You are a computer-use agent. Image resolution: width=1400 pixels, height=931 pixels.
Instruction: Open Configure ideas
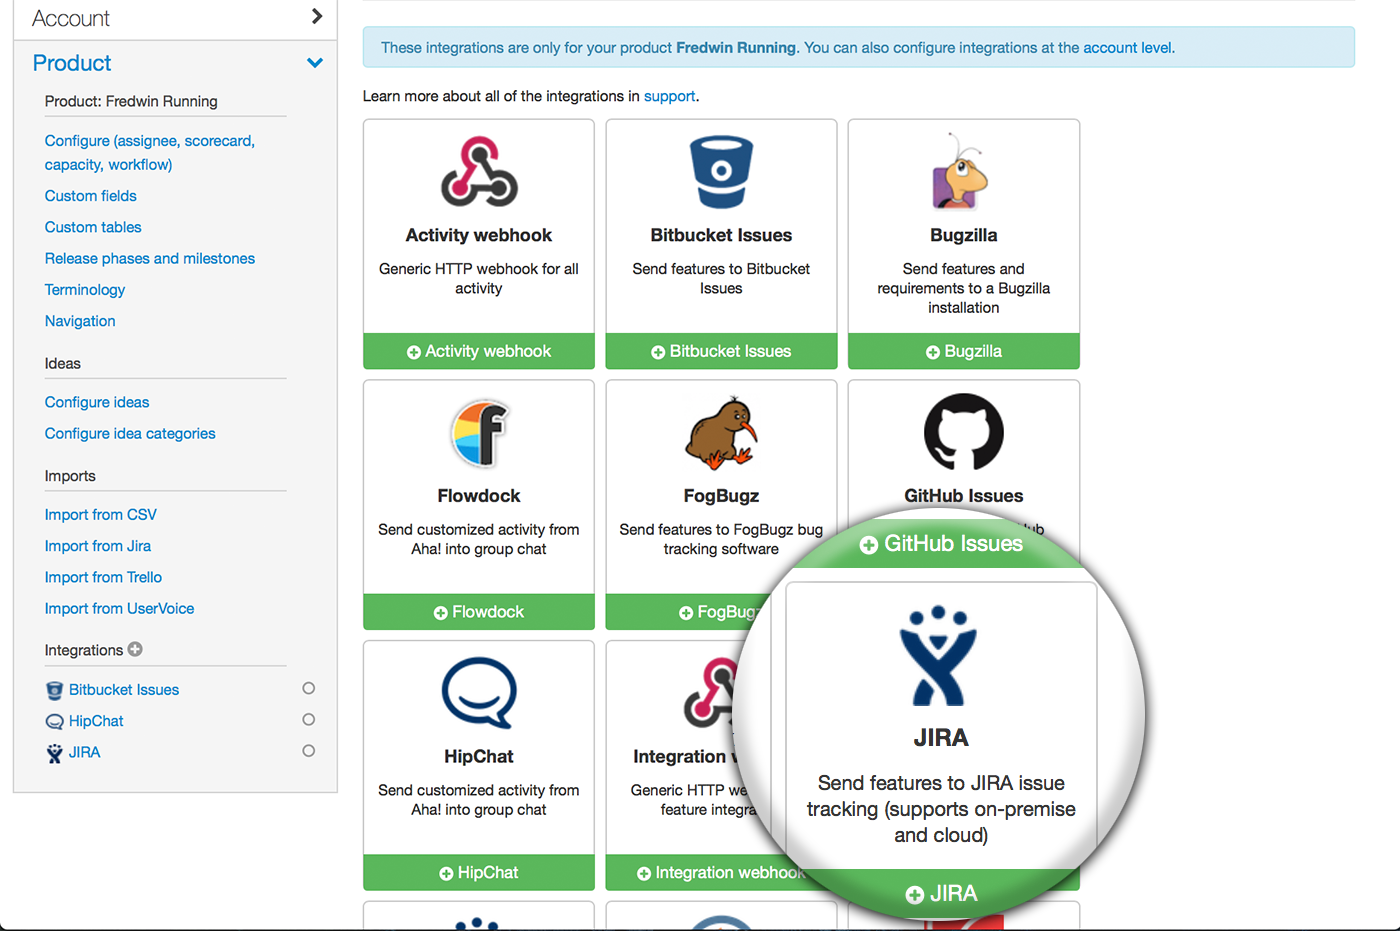pyautogui.click(x=97, y=402)
